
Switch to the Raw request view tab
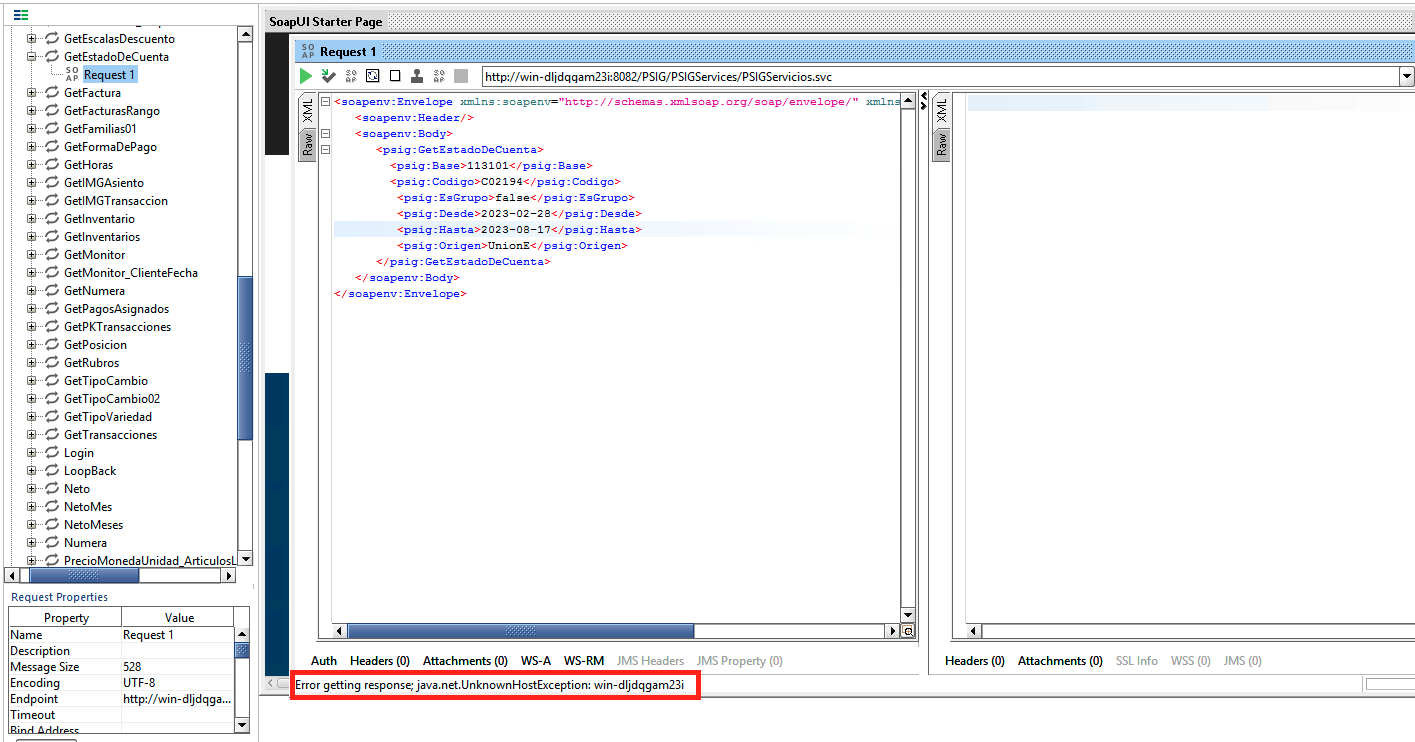pyautogui.click(x=308, y=145)
